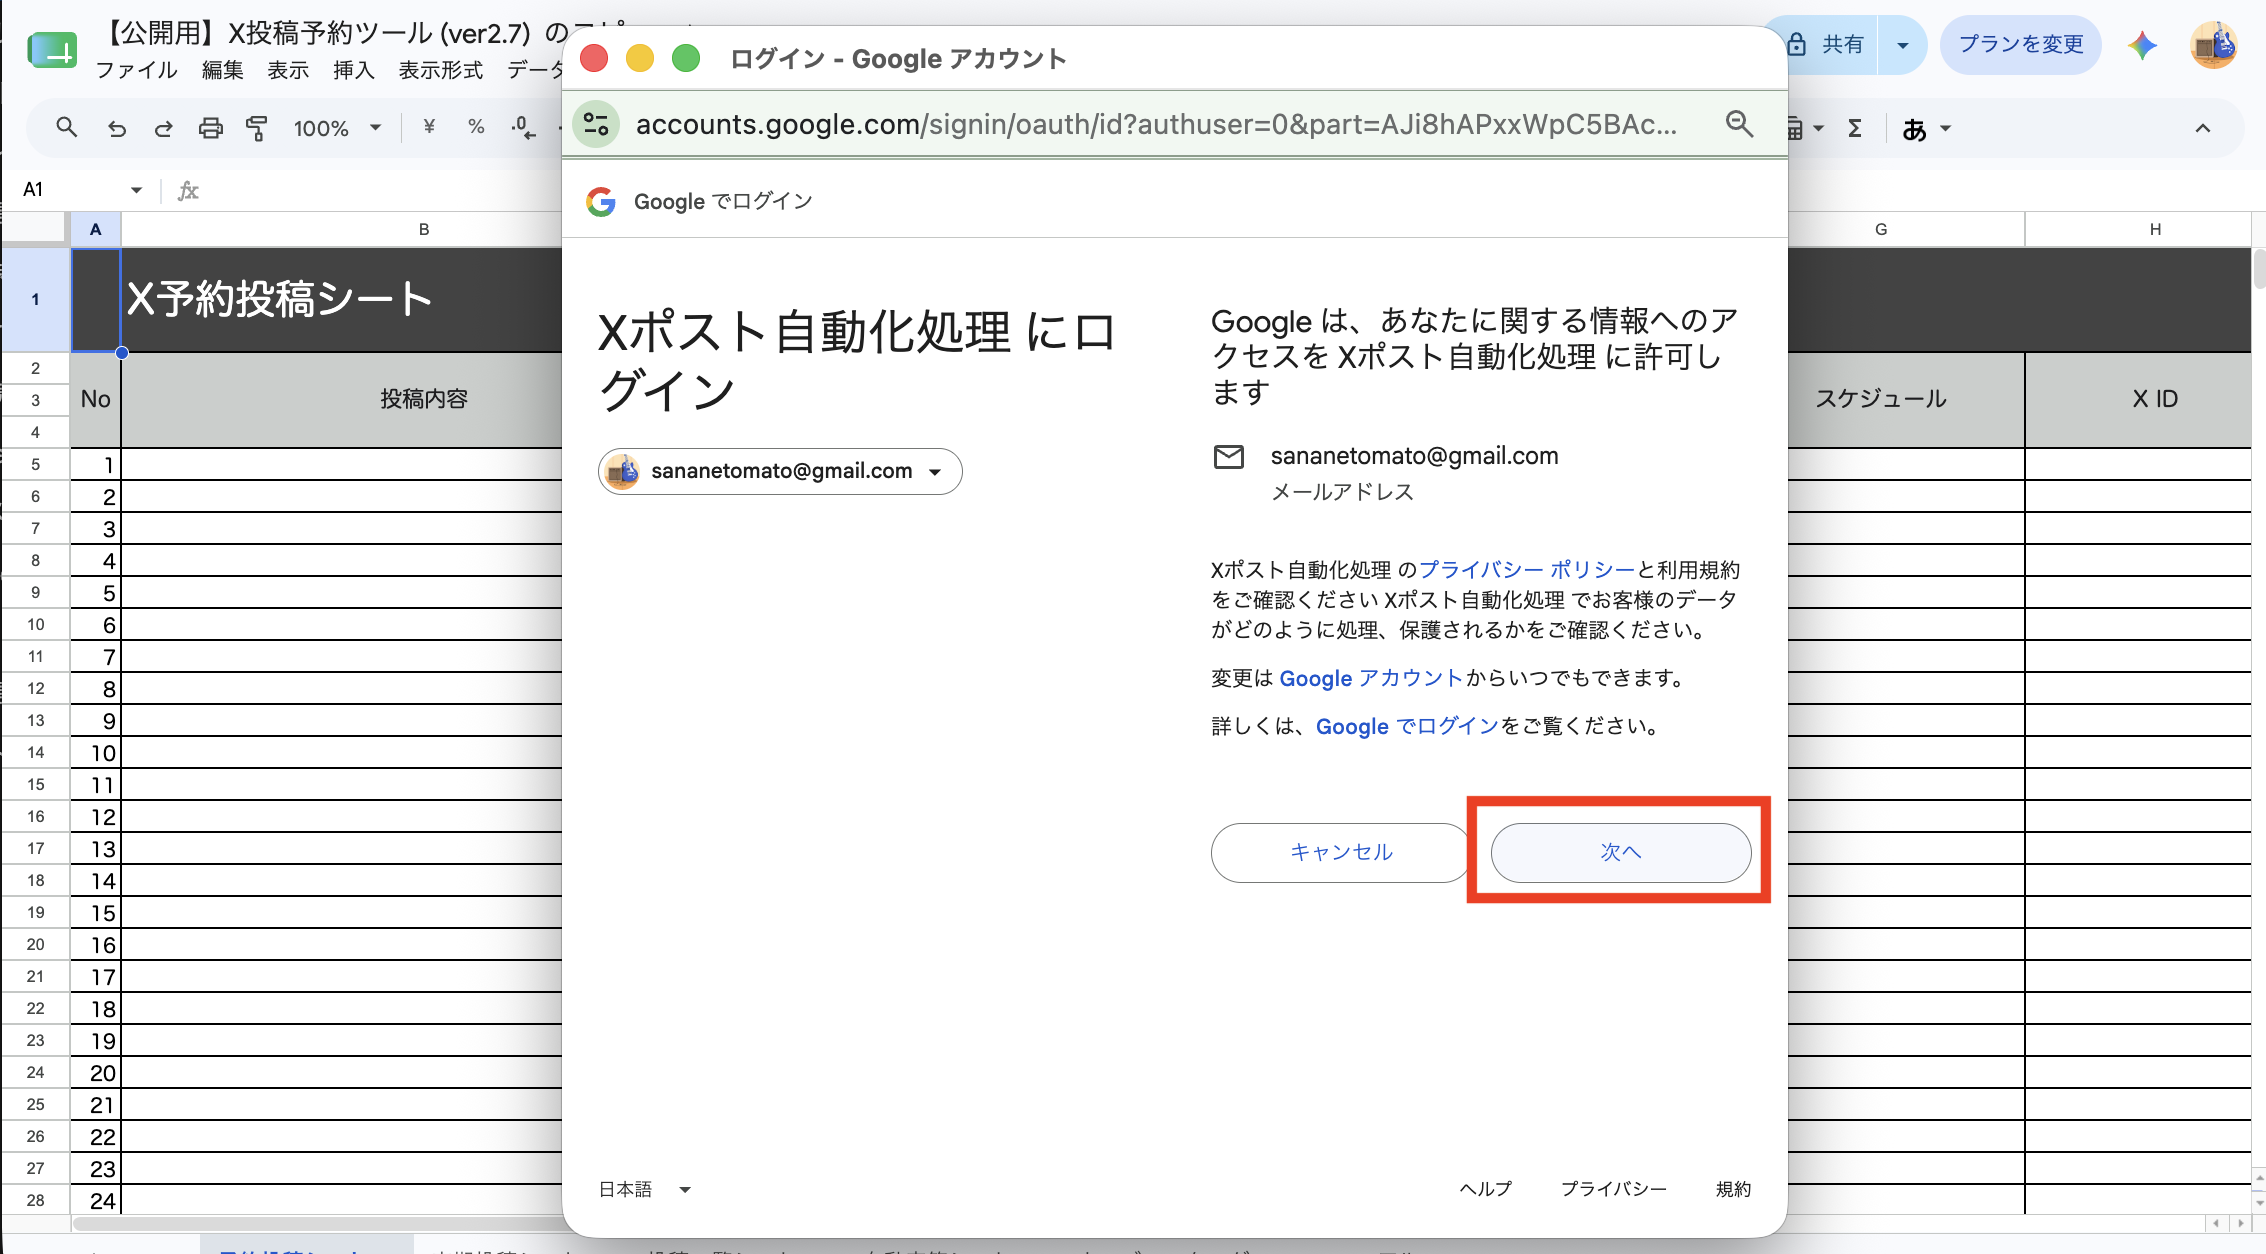Open the プライバシー ポリシー link
The height and width of the screenshot is (1254, 2266).
pyautogui.click(x=1527, y=570)
